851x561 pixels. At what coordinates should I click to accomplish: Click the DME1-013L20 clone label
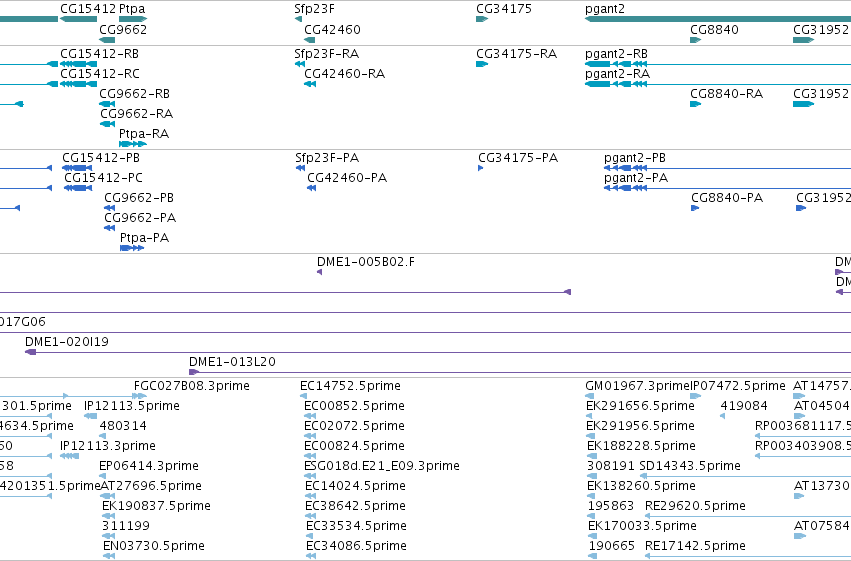click(232, 362)
